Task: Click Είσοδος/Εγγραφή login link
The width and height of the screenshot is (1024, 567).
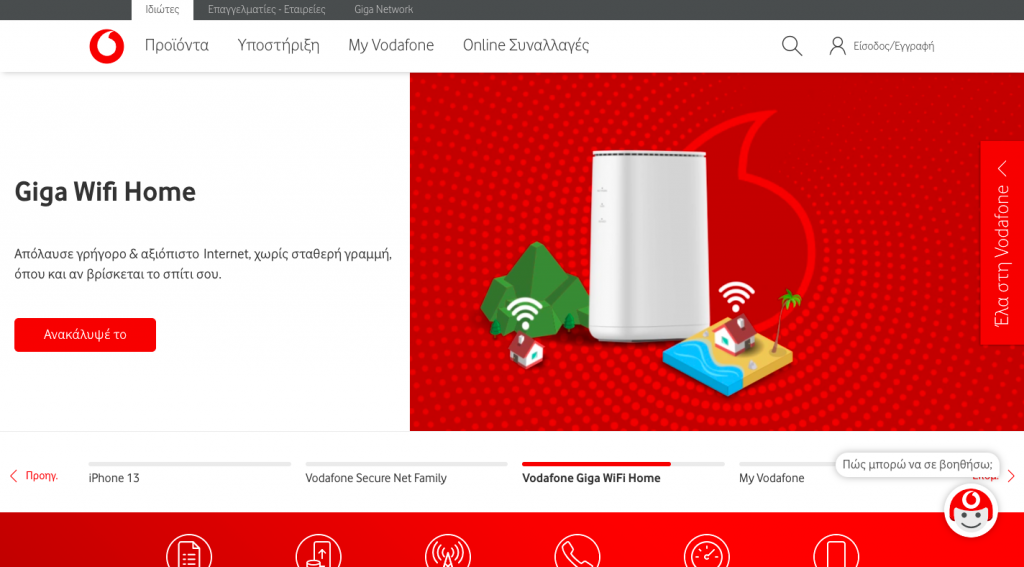Action: pos(893,46)
